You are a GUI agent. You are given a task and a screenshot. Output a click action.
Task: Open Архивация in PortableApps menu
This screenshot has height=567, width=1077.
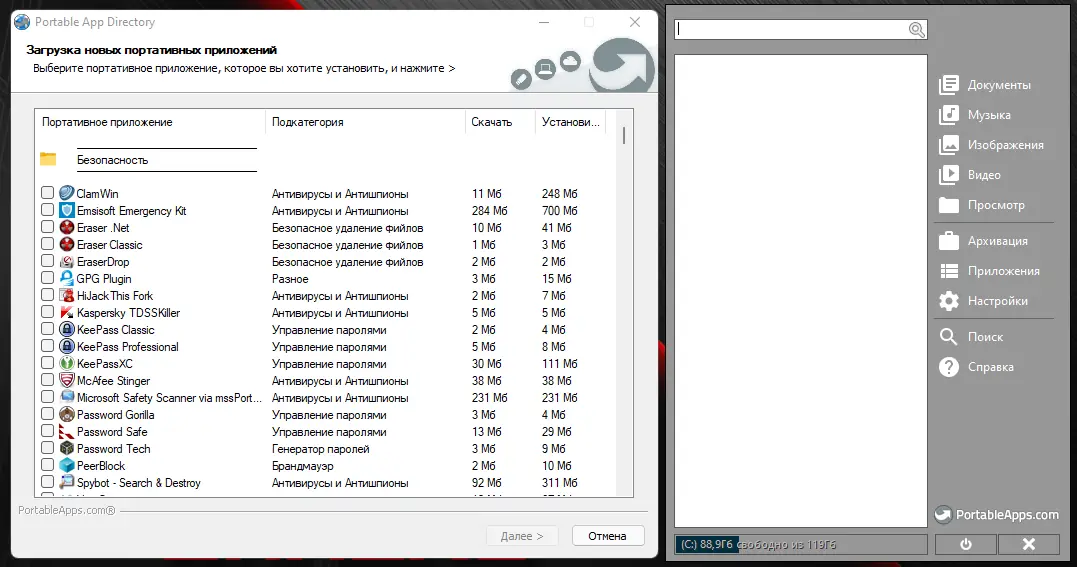tap(984, 241)
